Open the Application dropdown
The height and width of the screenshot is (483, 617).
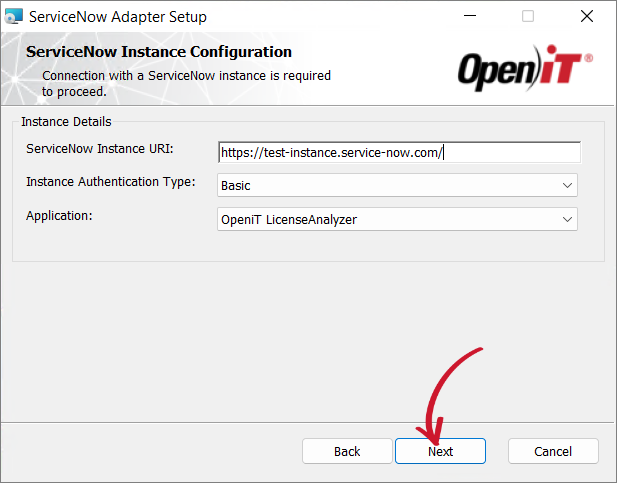397,219
